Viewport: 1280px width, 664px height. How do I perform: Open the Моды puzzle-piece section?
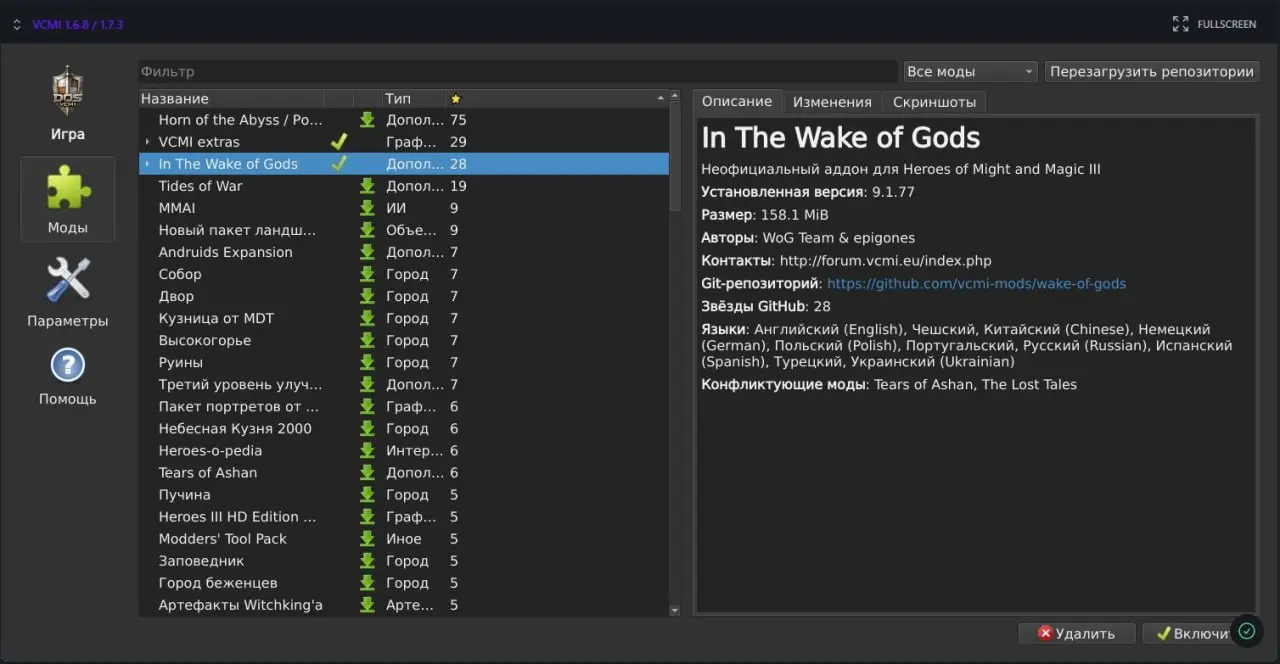68,199
